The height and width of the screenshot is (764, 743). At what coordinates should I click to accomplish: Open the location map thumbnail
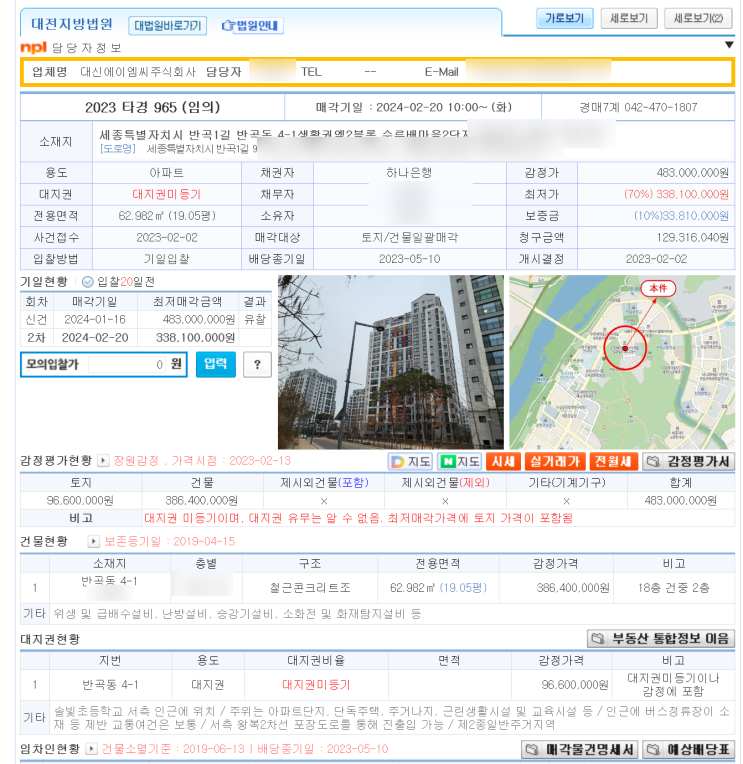pyautogui.click(x=622, y=362)
